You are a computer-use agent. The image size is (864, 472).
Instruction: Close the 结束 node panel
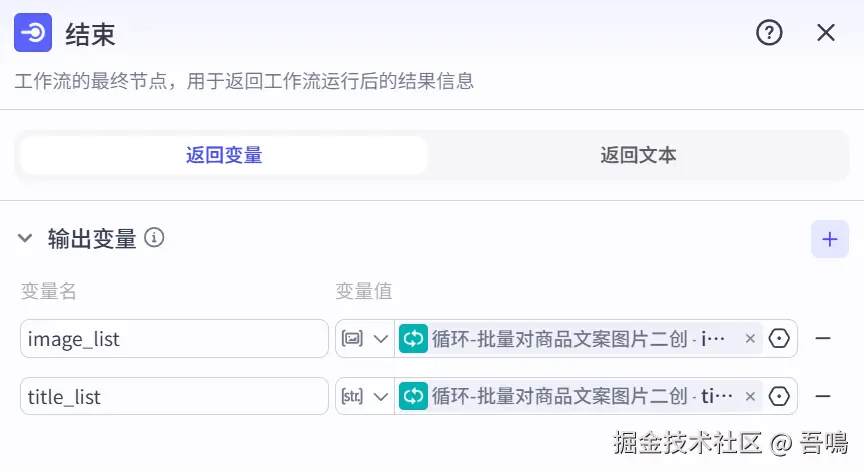coord(826,33)
